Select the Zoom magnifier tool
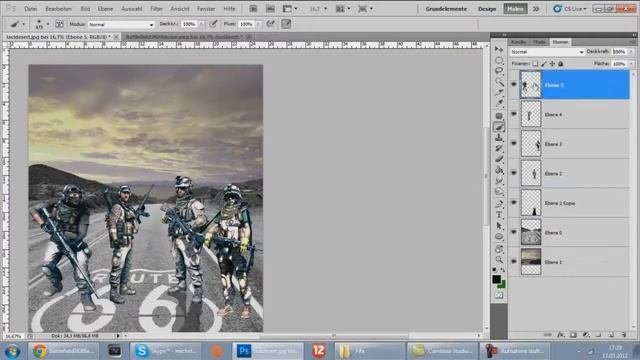 pyautogui.click(x=499, y=260)
